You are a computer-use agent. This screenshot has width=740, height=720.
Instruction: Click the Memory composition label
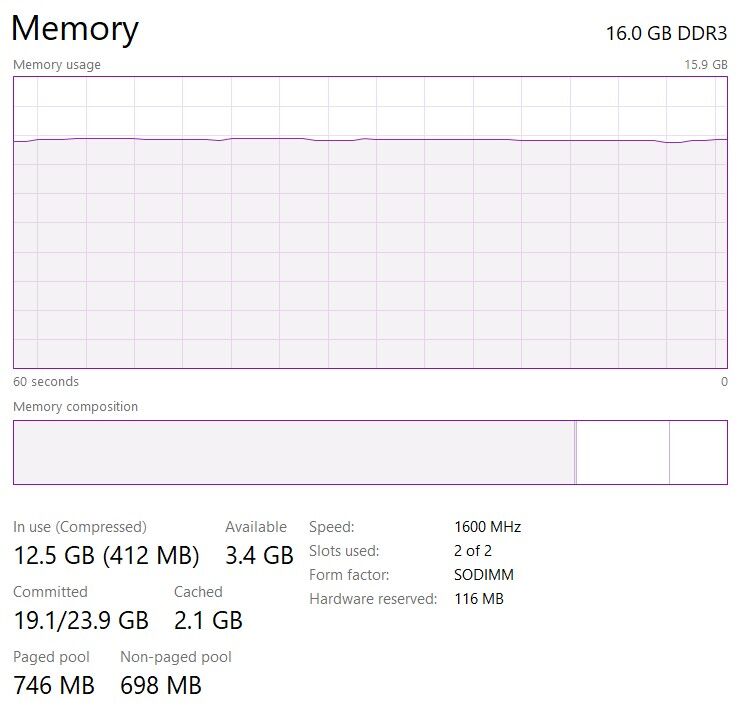76,407
